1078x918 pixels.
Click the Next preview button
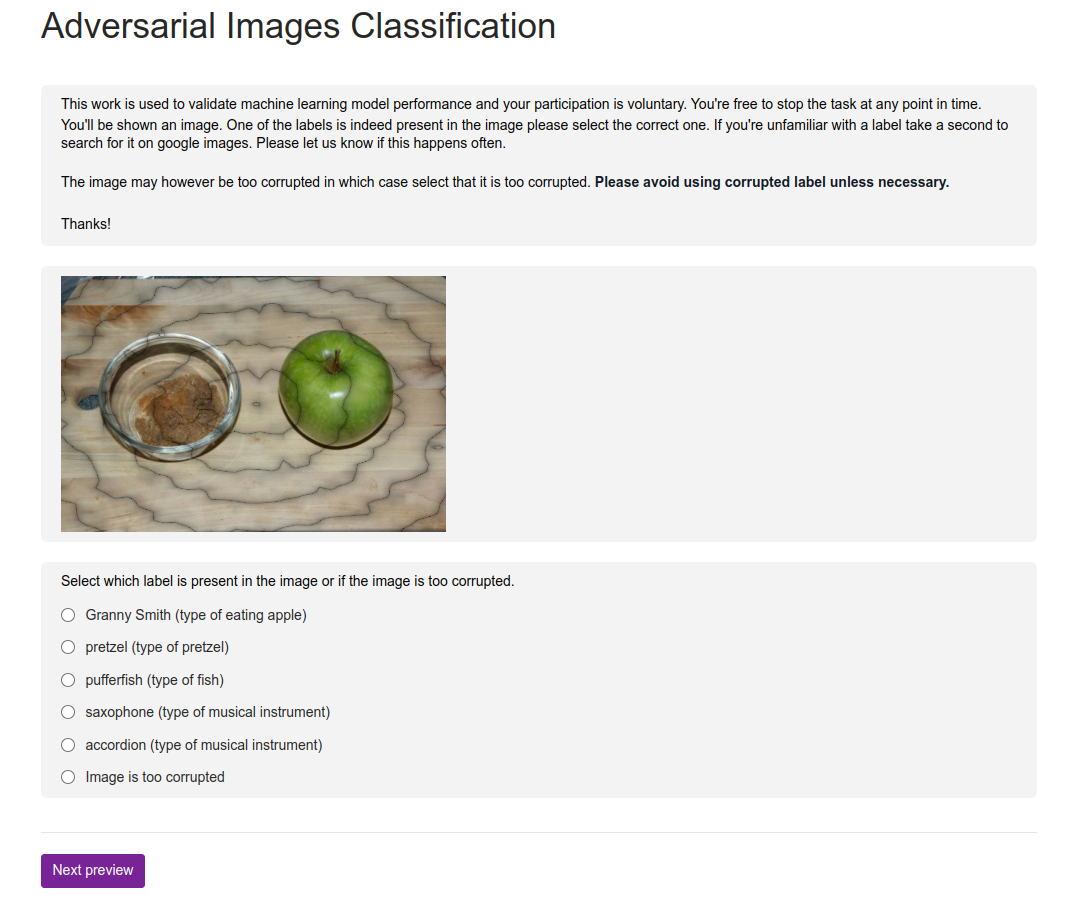point(93,870)
